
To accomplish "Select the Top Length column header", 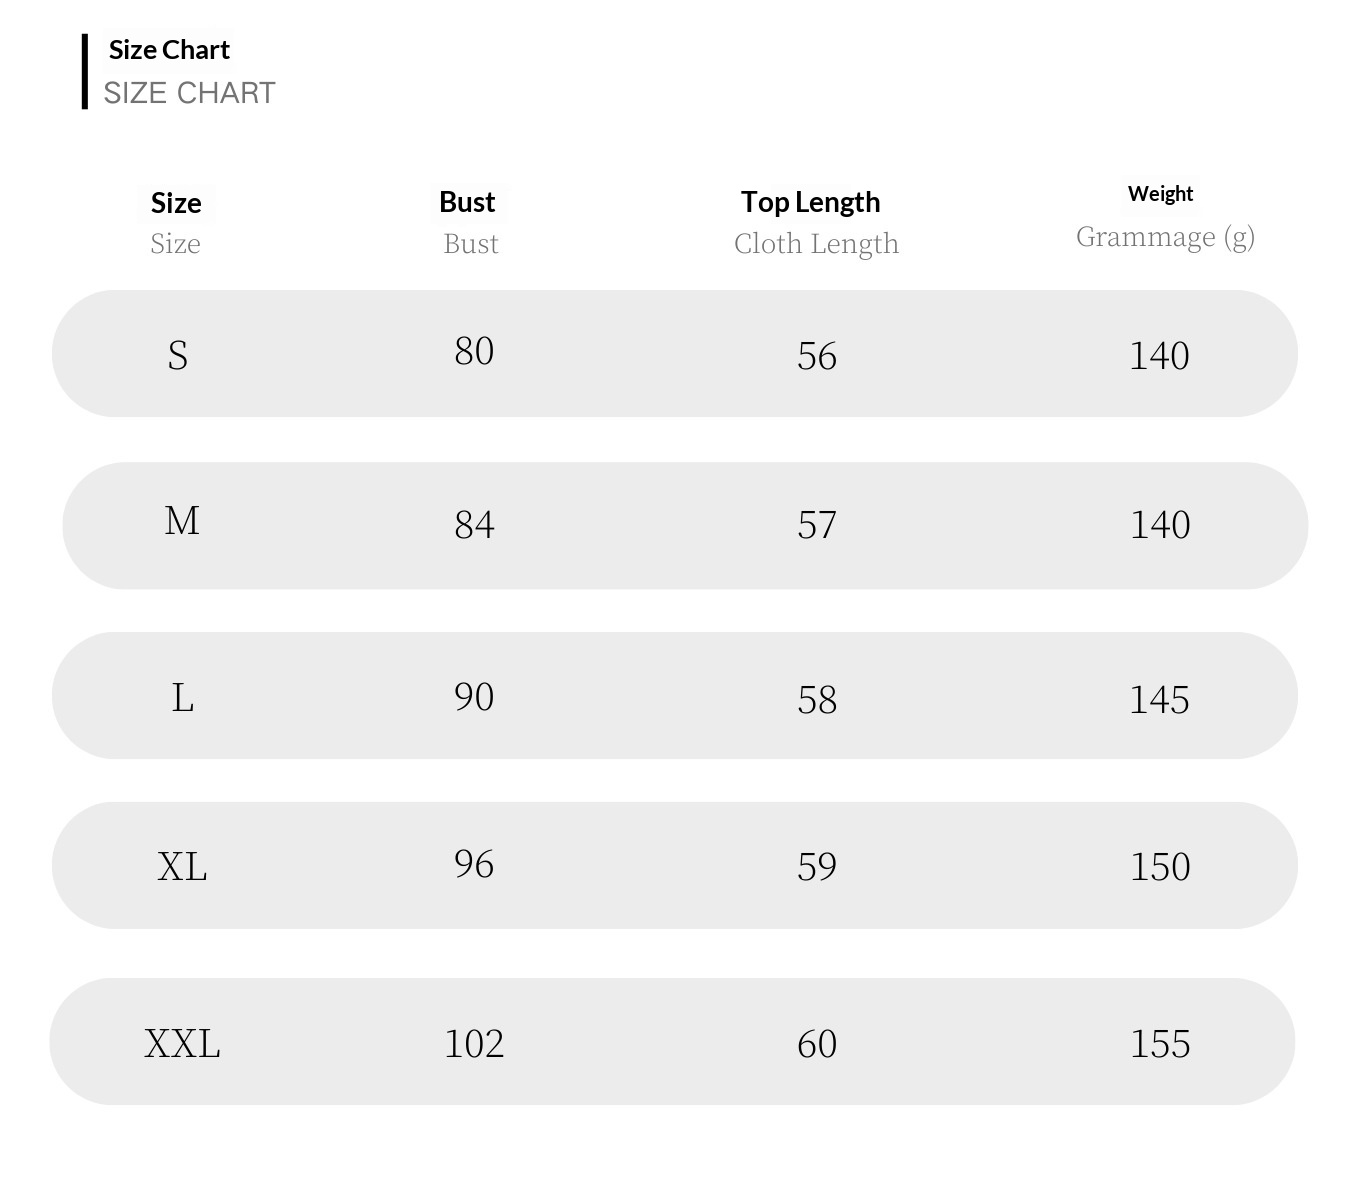I will 810,202.
